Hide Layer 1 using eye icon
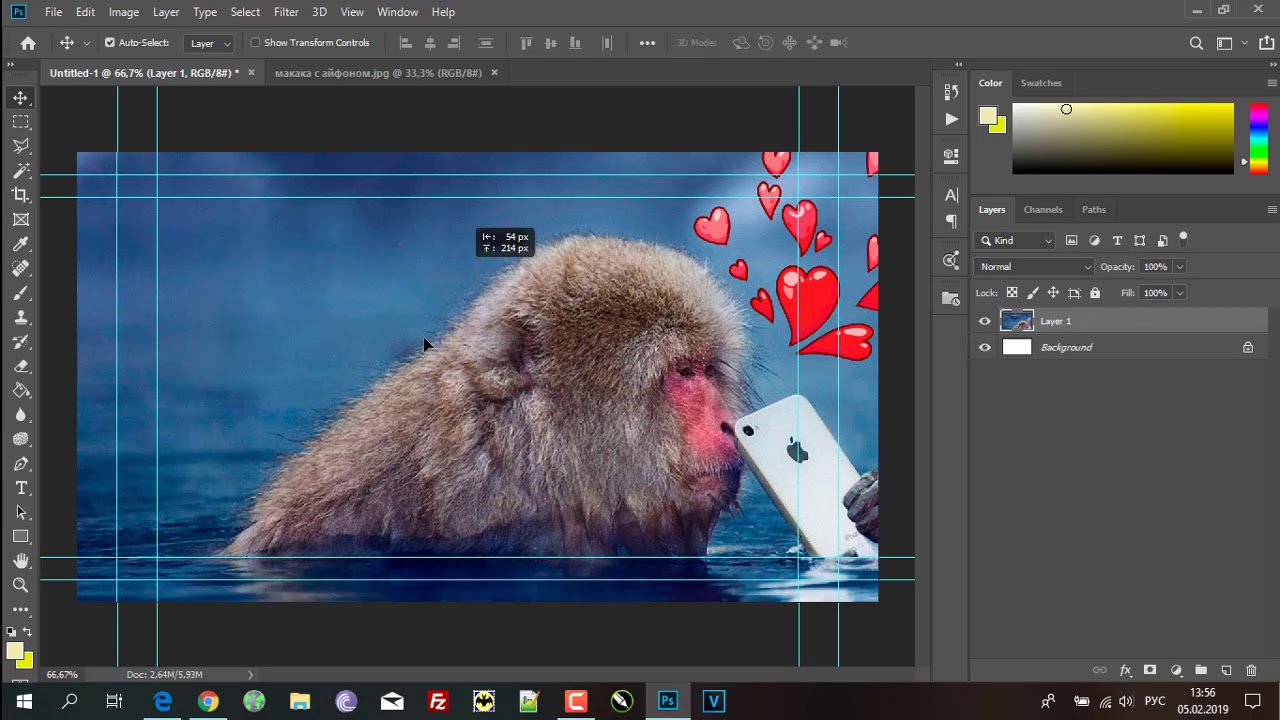The image size is (1280, 720). point(985,321)
